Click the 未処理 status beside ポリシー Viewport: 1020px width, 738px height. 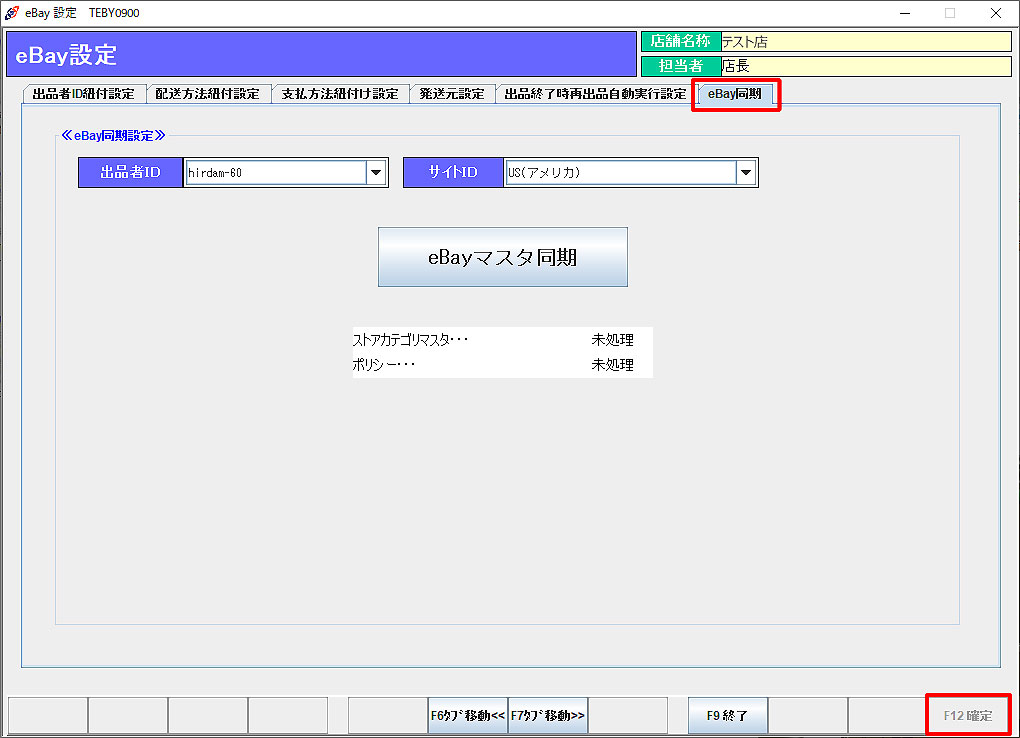pyautogui.click(x=612, y=364)
